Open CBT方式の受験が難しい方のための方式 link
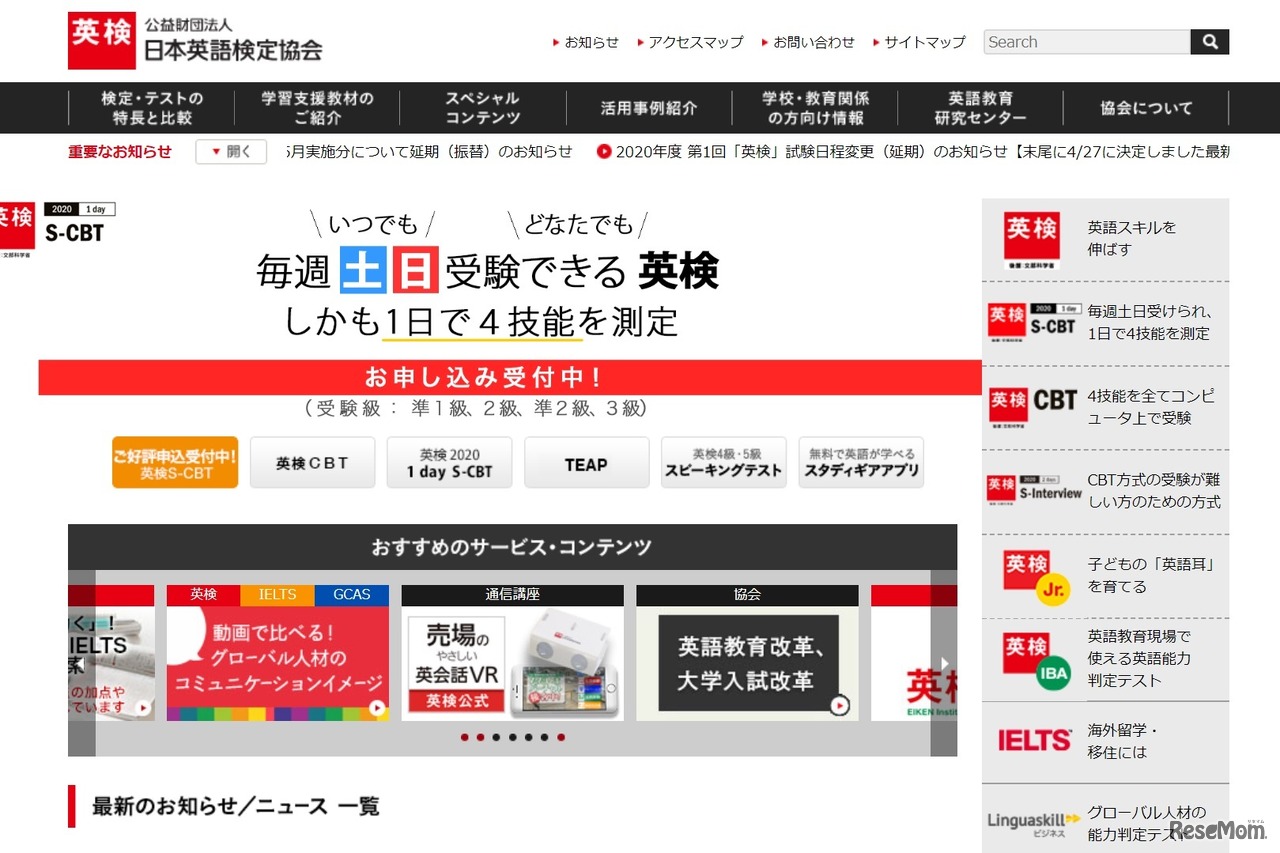This screenshot has width=1280, height=853. coord(1154,490)
